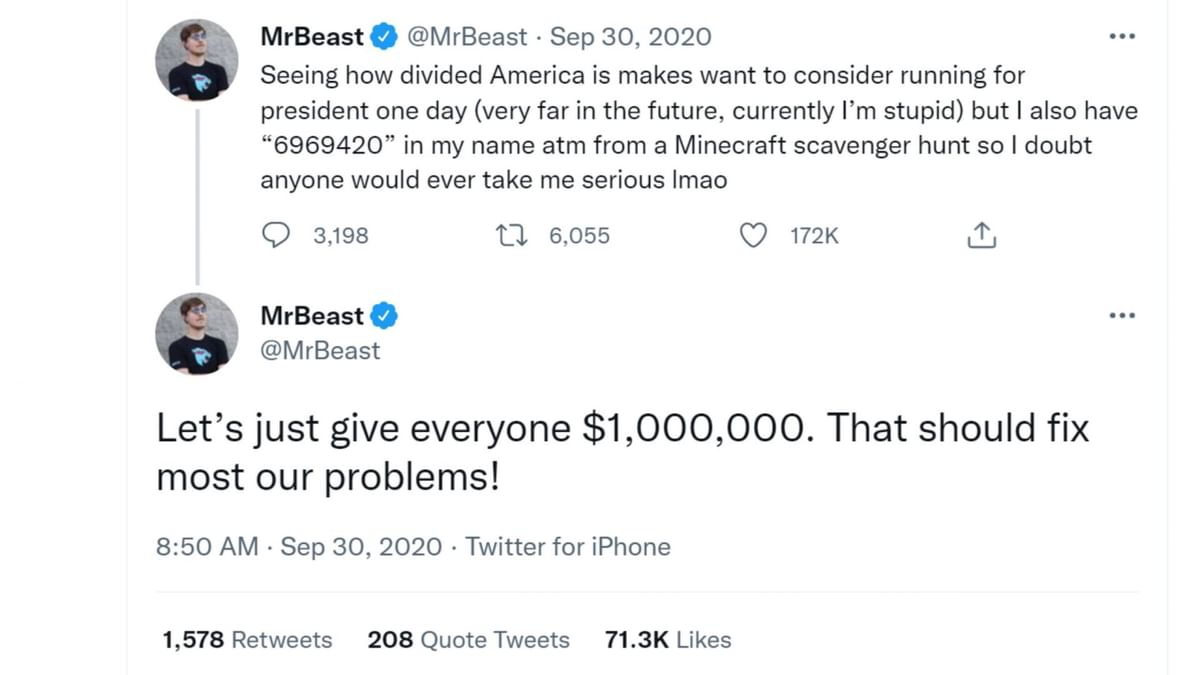
Task: View the 208 Quote Tweets
Action: pos(468,640)
